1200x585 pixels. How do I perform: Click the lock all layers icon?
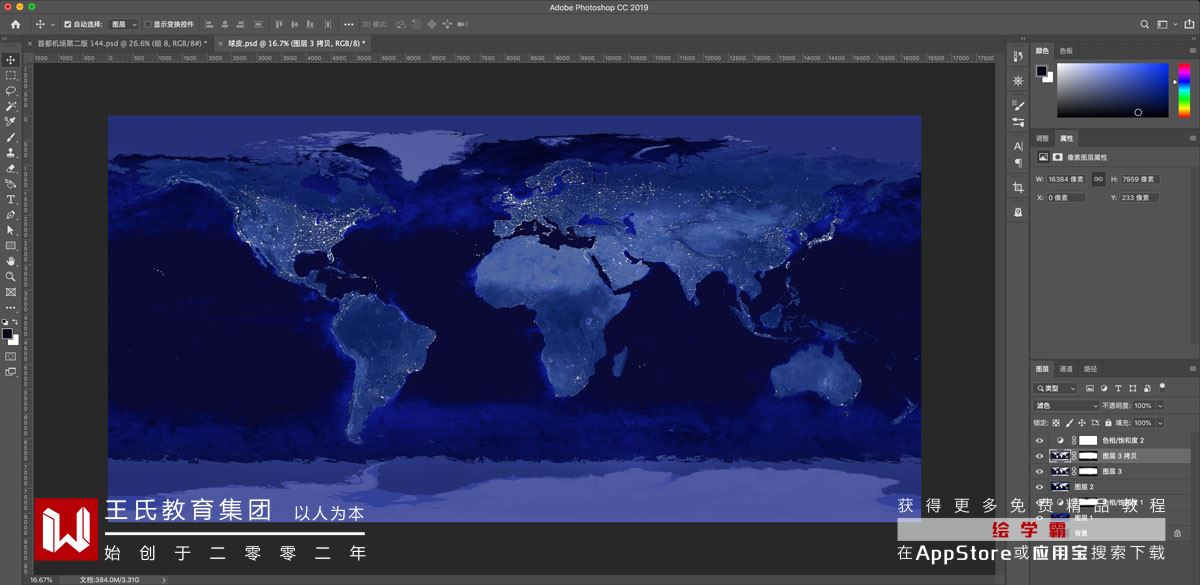[x=1106, y=423]
